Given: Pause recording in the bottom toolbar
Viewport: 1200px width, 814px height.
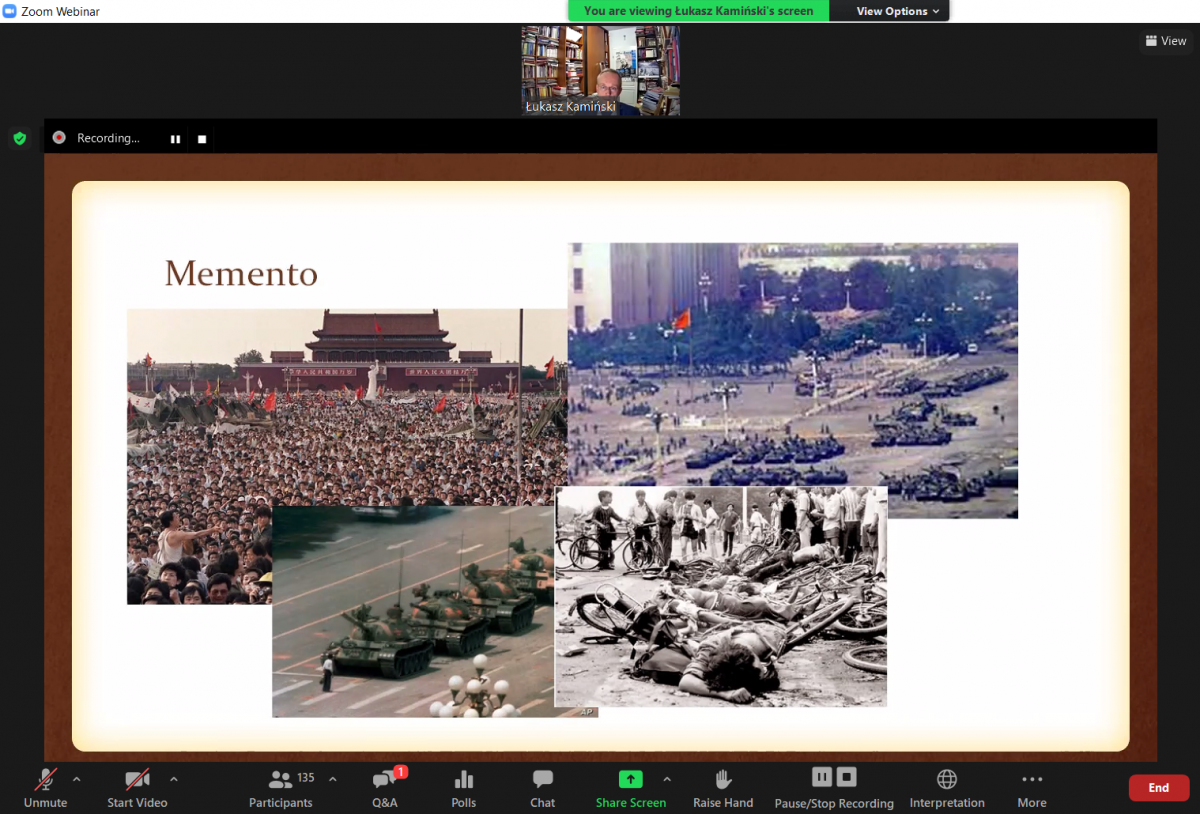Looking at the screenshot, I should 822,777.
